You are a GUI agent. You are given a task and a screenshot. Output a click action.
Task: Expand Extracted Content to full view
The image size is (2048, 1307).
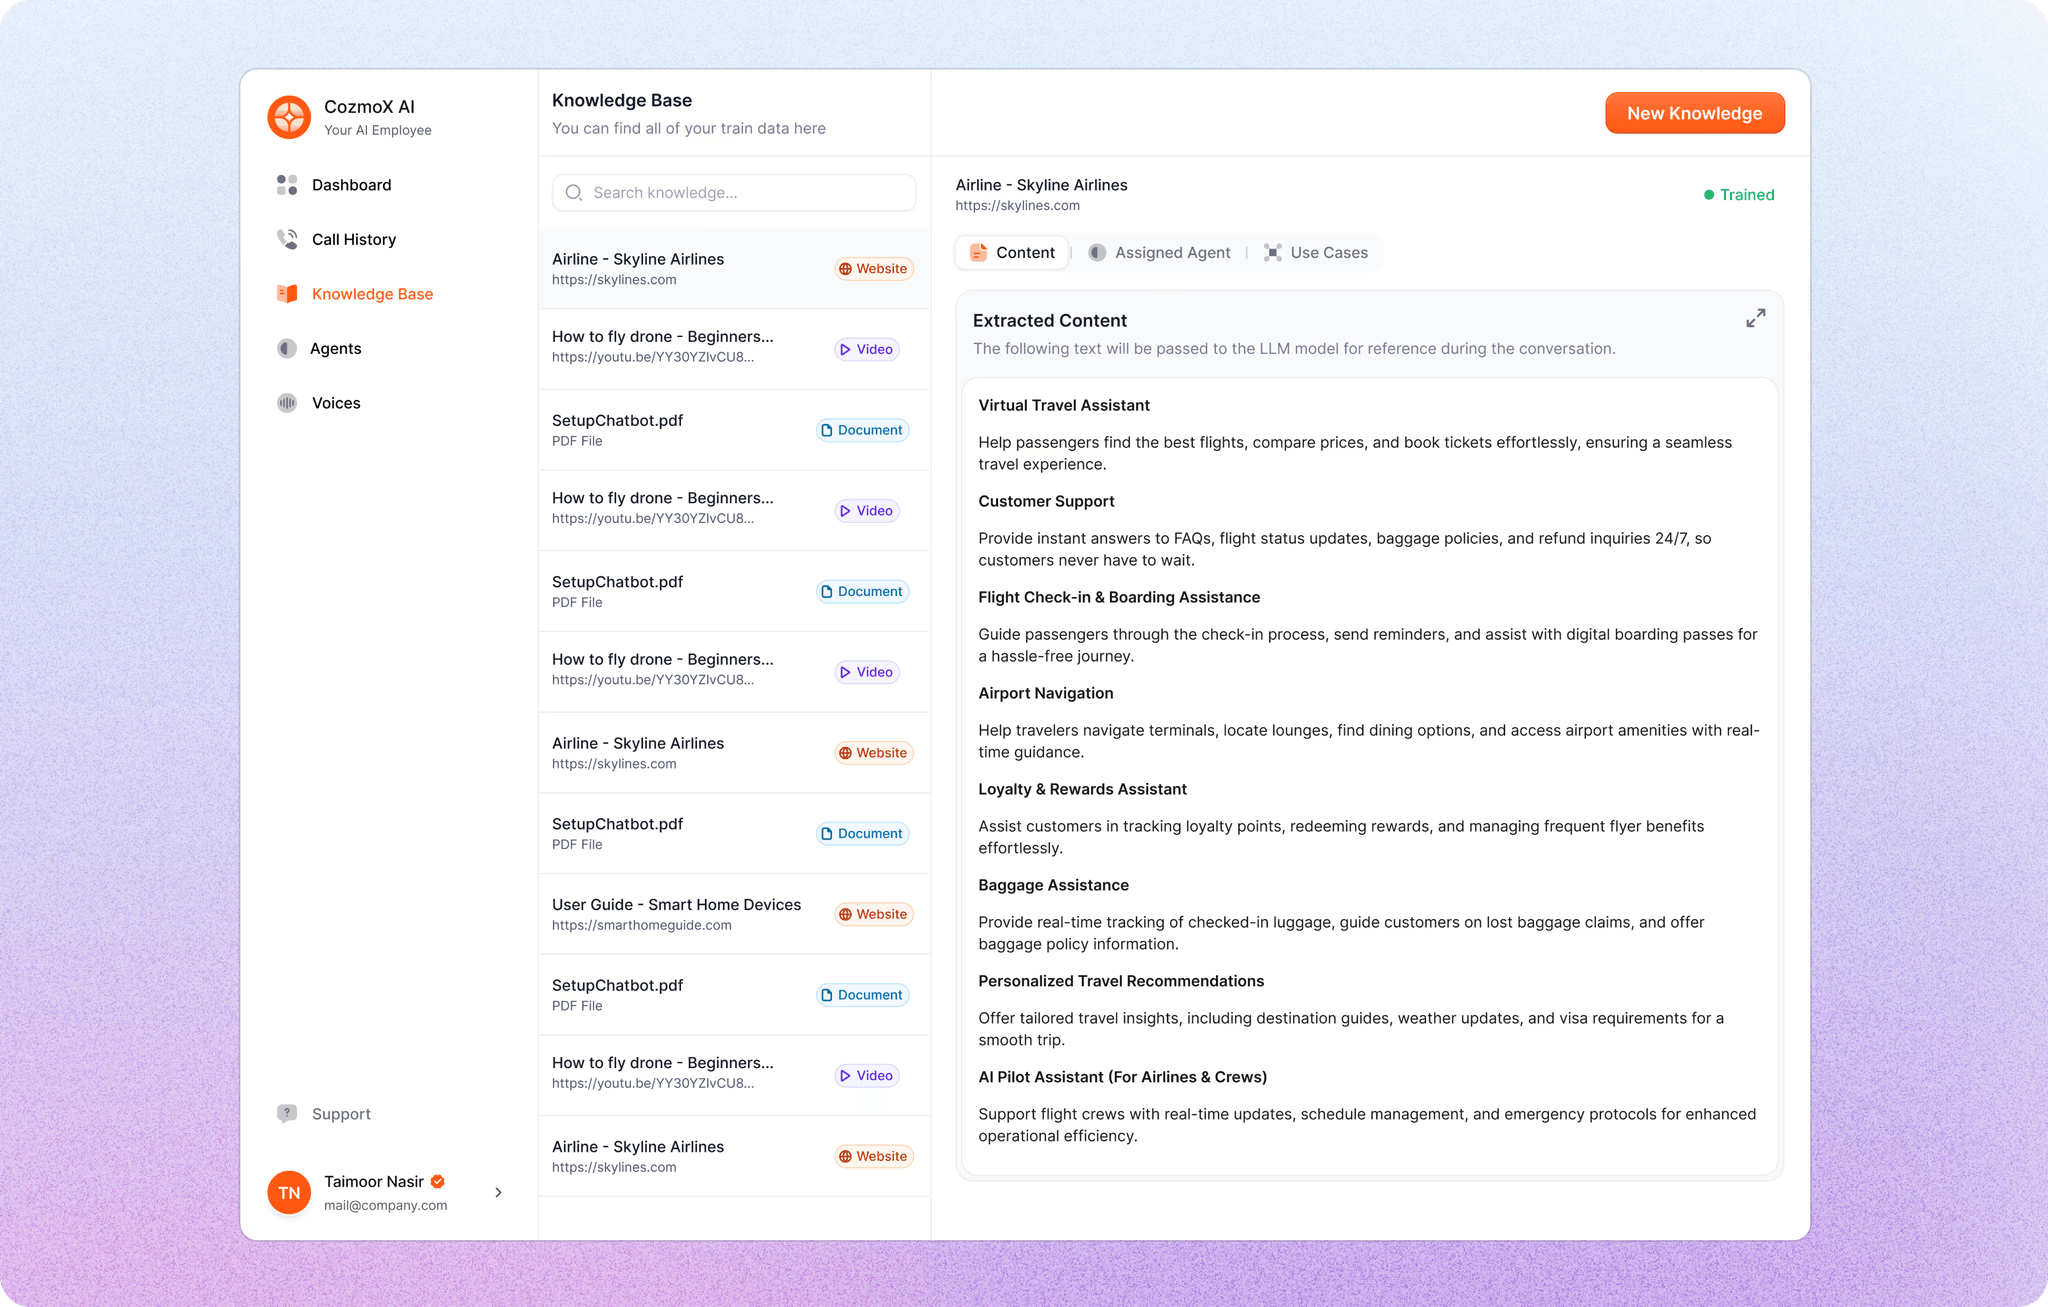1756,318
